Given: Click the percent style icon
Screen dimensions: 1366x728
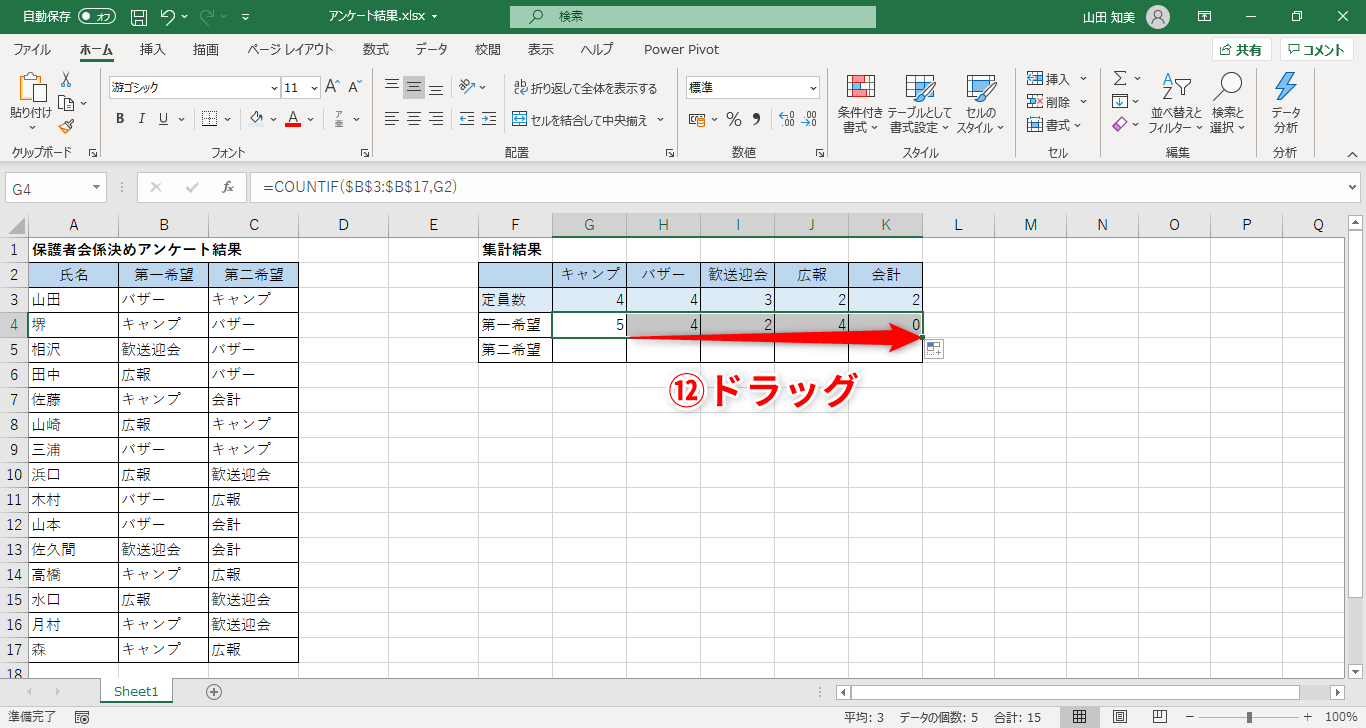Looking at the screenshot, I should [734, 119].
